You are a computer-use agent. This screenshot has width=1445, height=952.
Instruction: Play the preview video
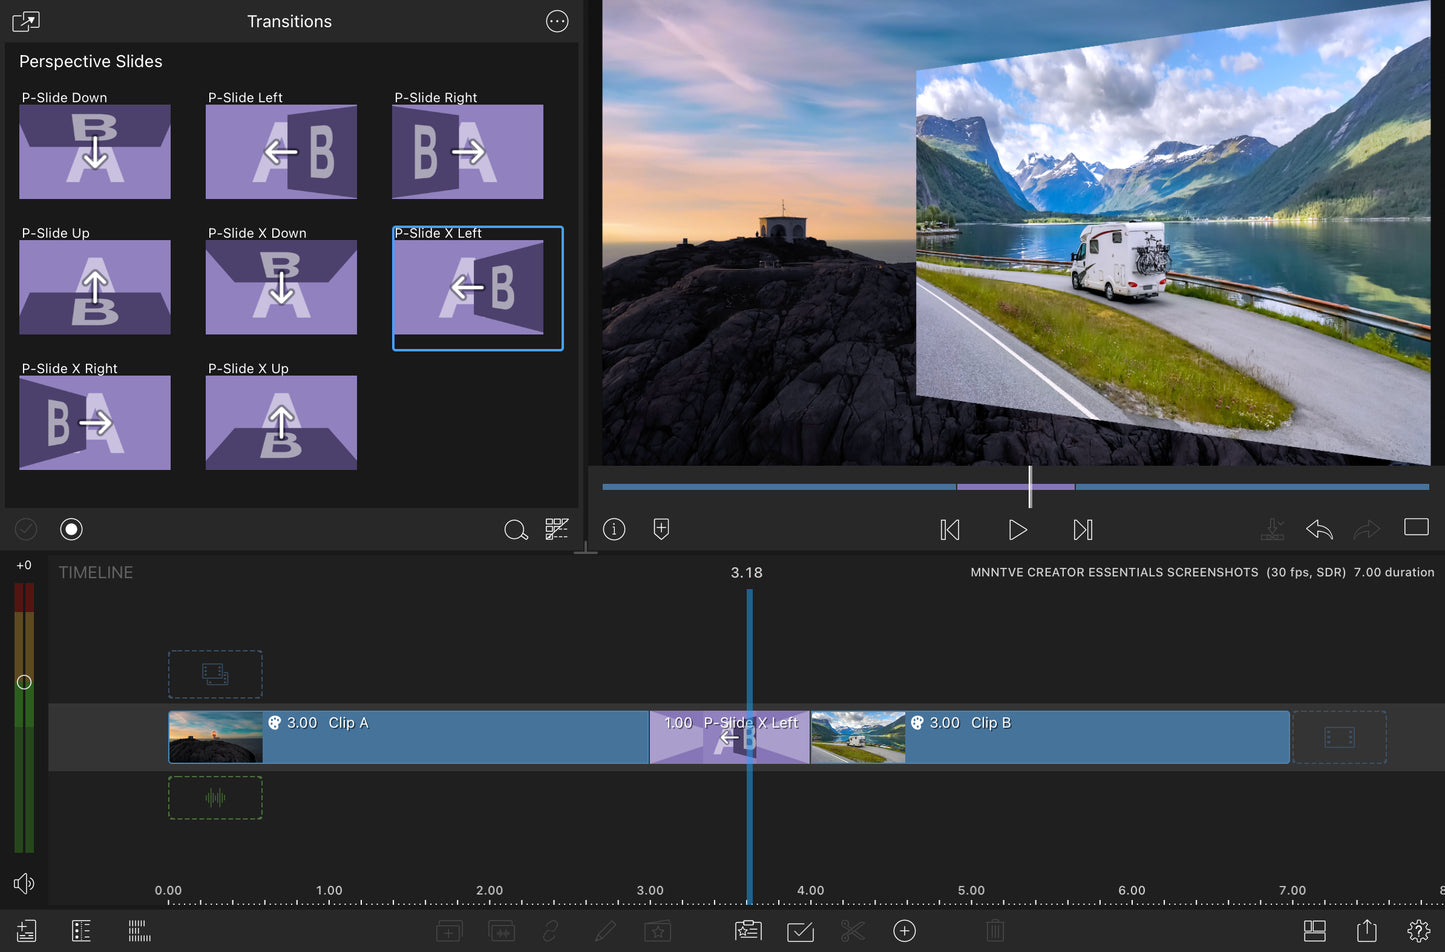coord(1017,530)
